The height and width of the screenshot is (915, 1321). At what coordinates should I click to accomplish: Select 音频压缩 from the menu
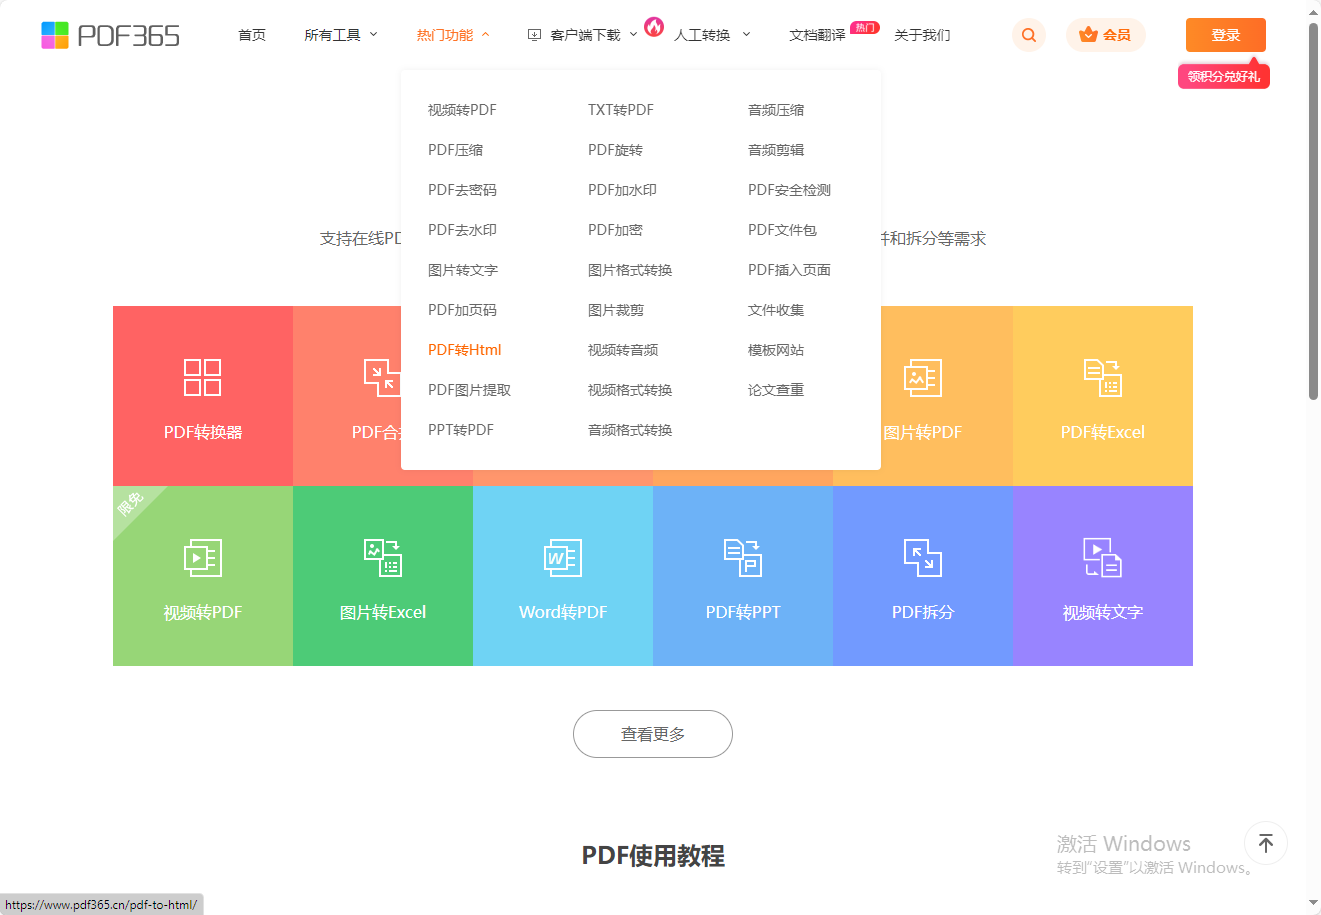point(775,110)
